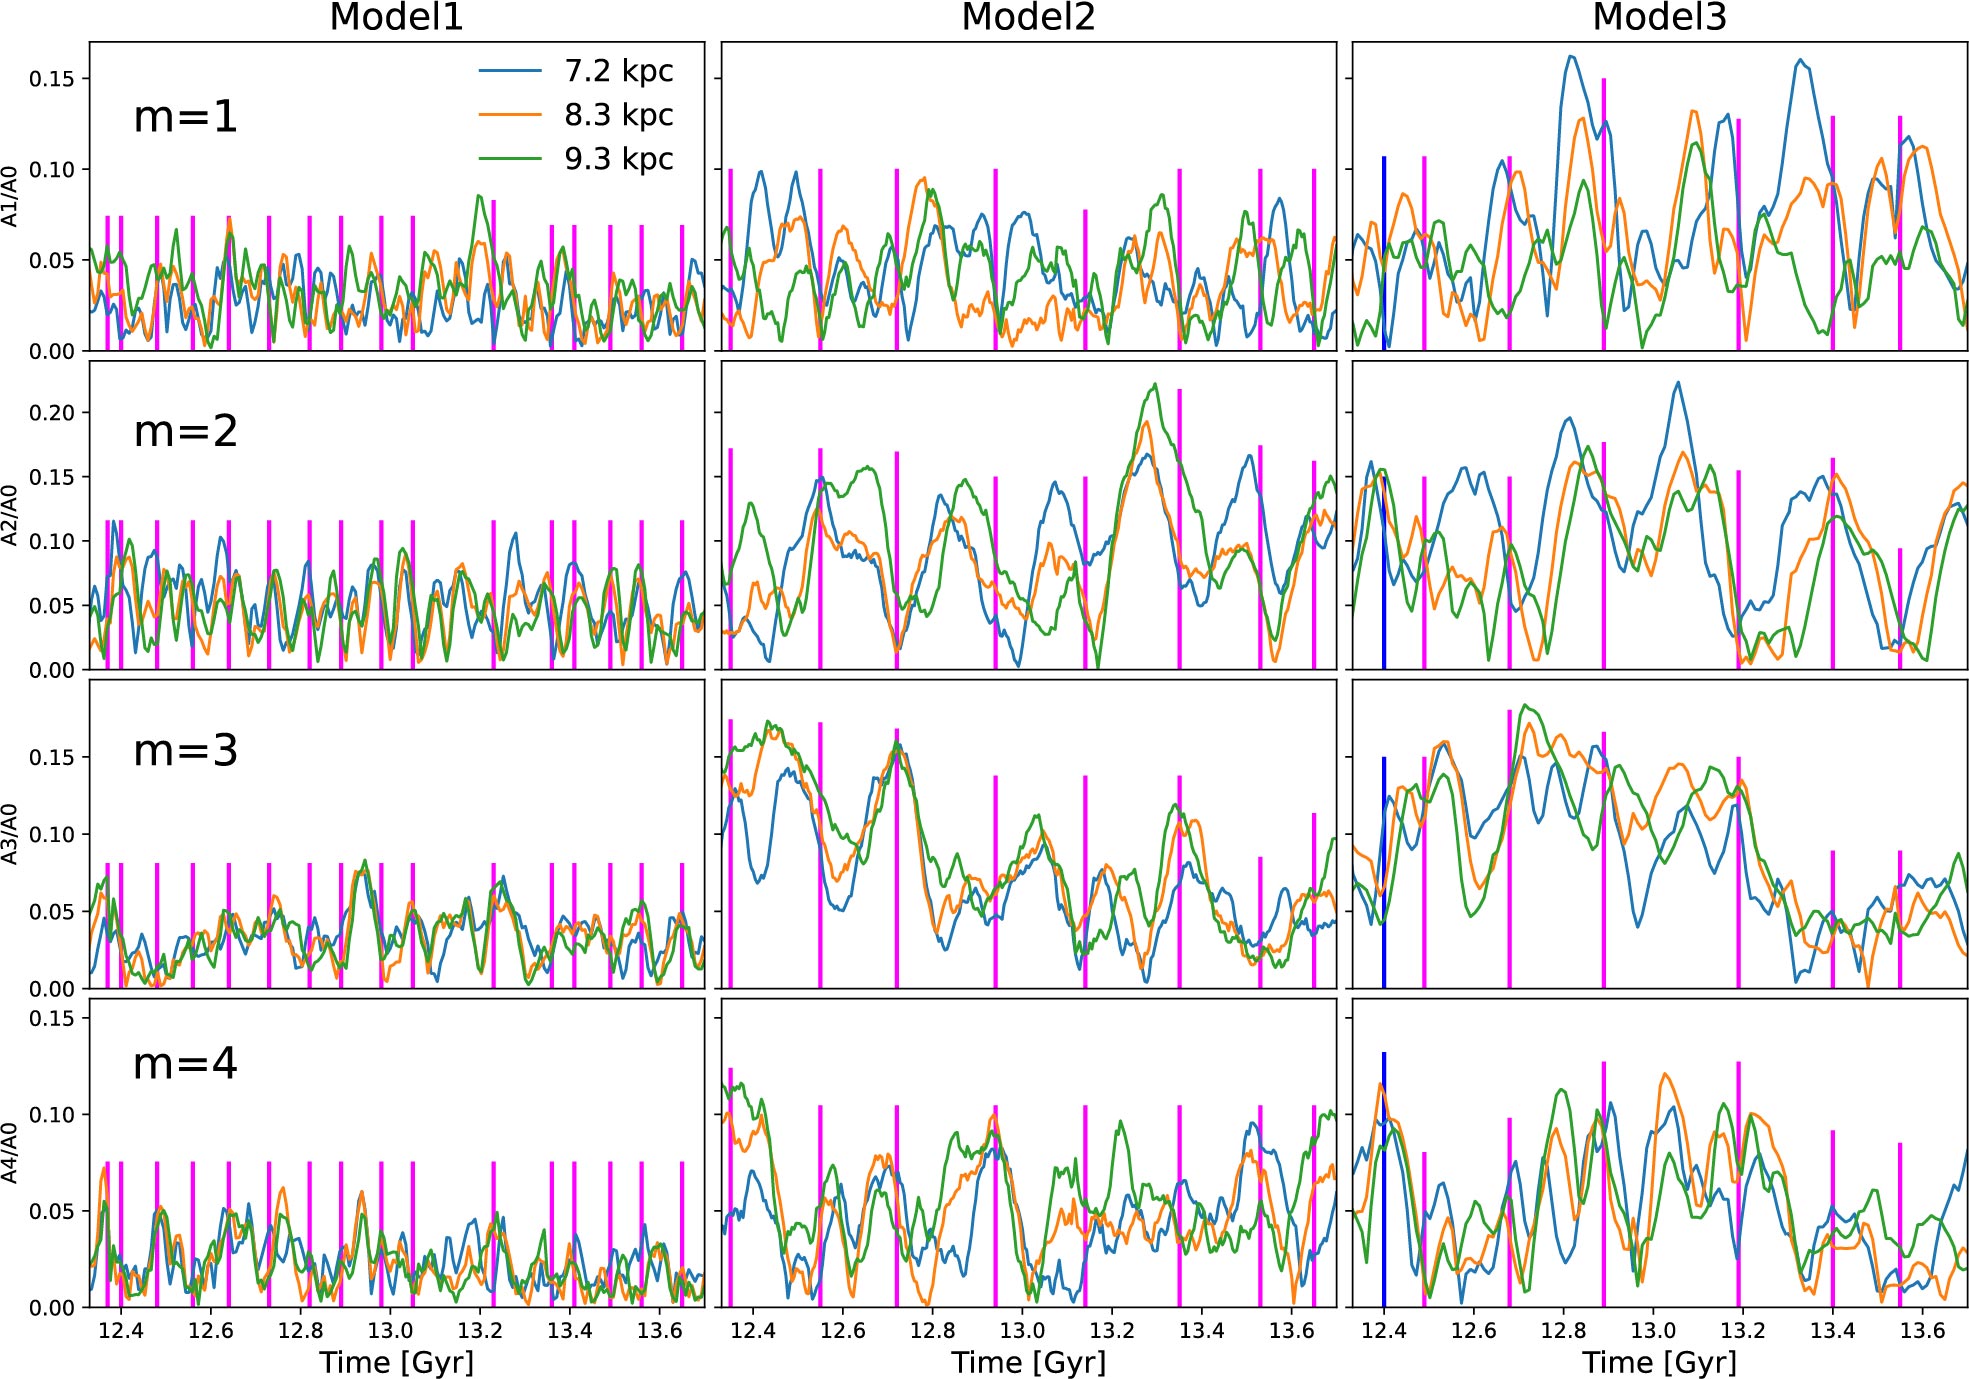This screenshot has height=1379, width=1969.
Task: Click the 12.8 x-tick under Model3 column
Action: pyautogui.click(x=1563, y=1331)
